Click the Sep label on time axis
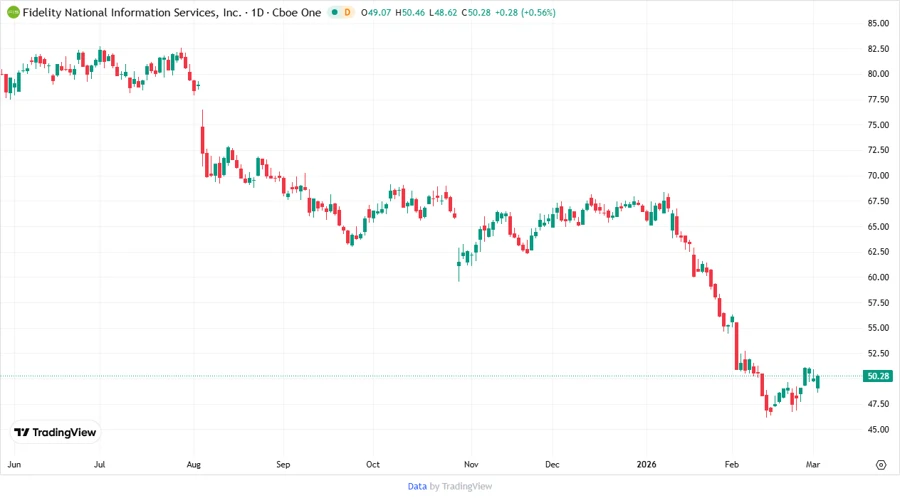The width and height of the screenshot is (900, 498). tap(283, 465)
